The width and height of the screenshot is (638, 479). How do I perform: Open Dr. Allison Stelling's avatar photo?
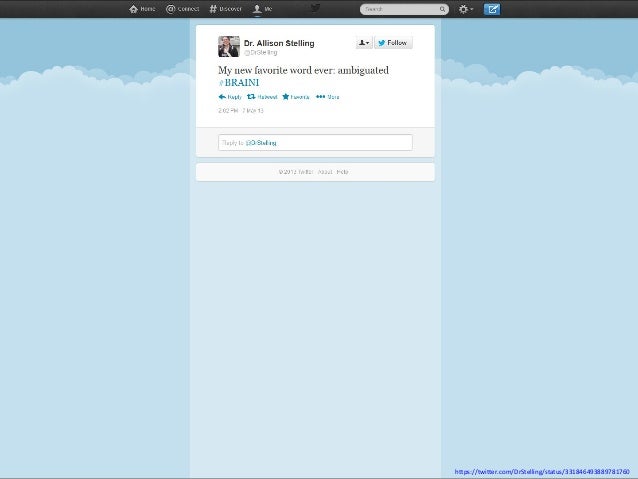[229, 46]
